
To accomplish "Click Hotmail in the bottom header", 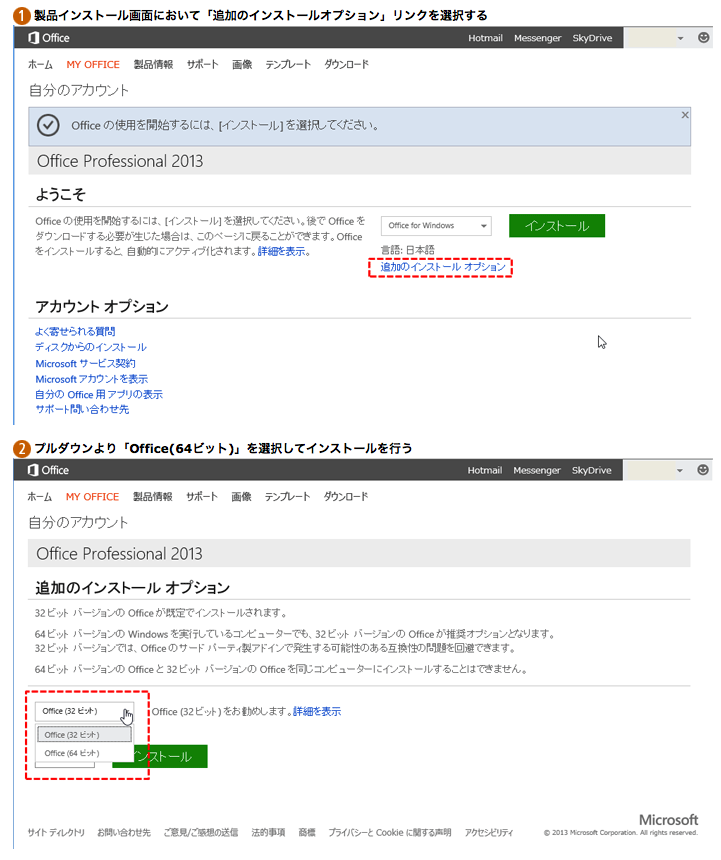I will click(x=485, y=470).
